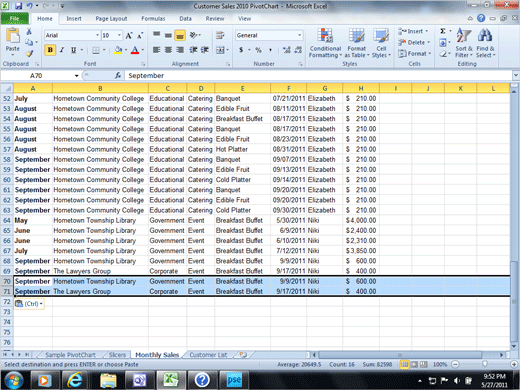Click the Save icon in Quick Access

coord(18,6)
